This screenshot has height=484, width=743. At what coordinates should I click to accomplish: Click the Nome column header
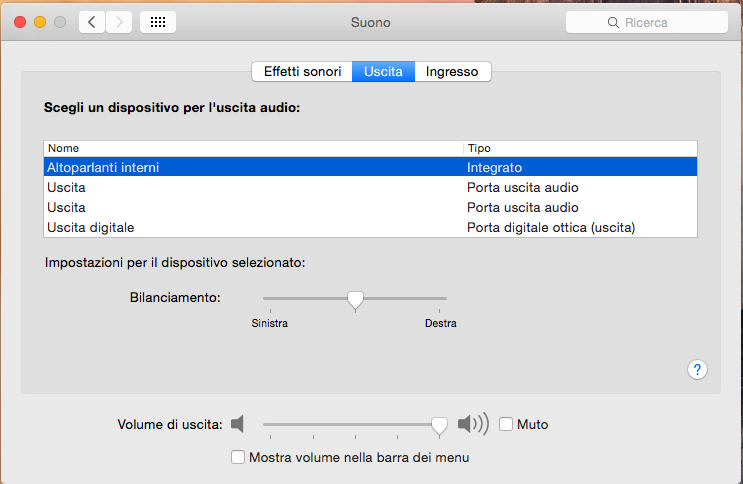coord(254,148)
